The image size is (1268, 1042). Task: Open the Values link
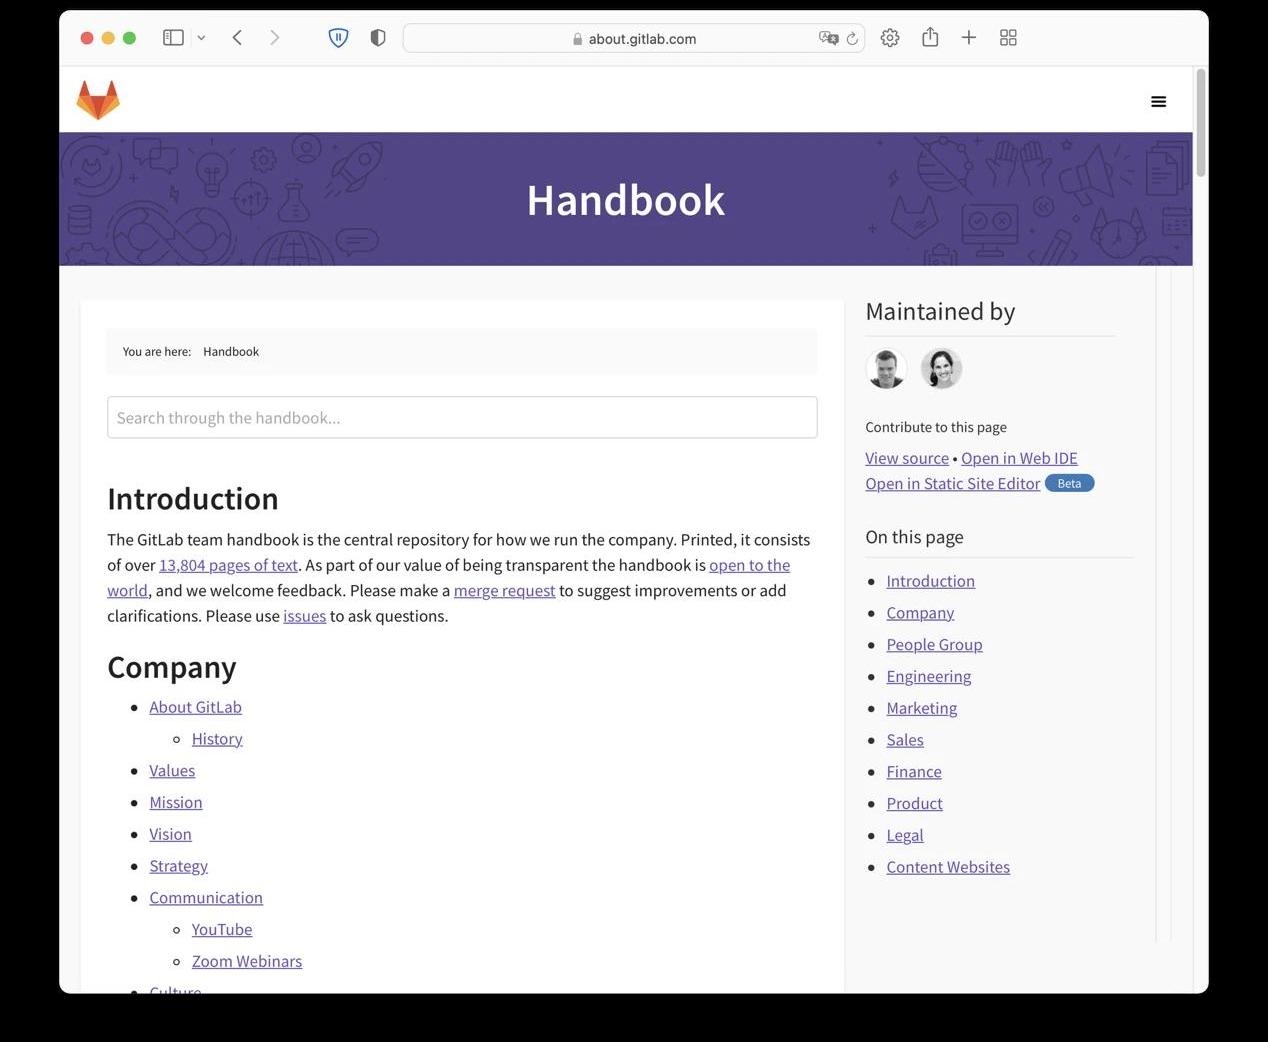(x=172, y=771)
